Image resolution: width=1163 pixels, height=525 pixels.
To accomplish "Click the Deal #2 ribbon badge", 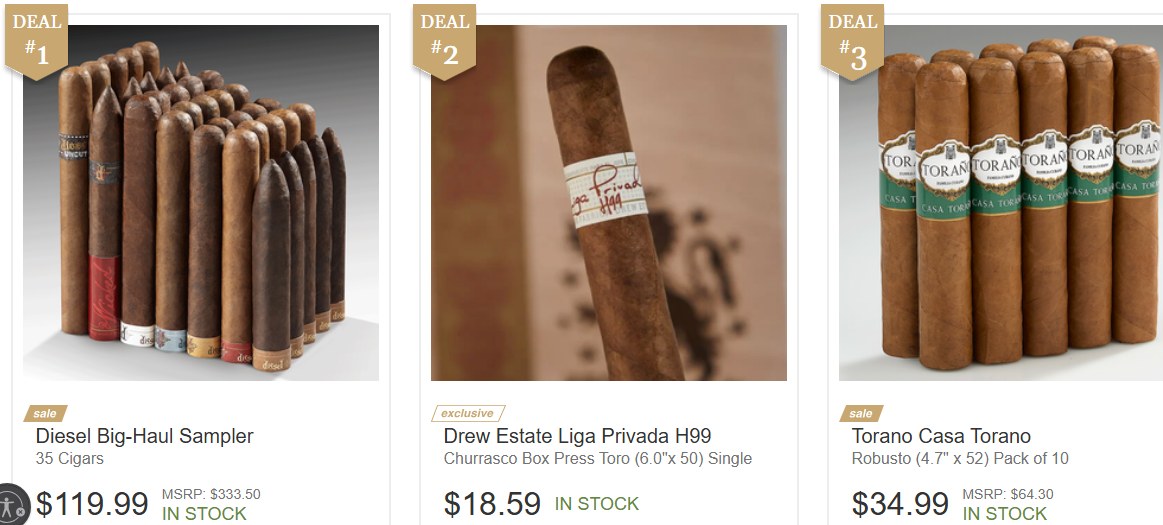I will coord(444,41).
